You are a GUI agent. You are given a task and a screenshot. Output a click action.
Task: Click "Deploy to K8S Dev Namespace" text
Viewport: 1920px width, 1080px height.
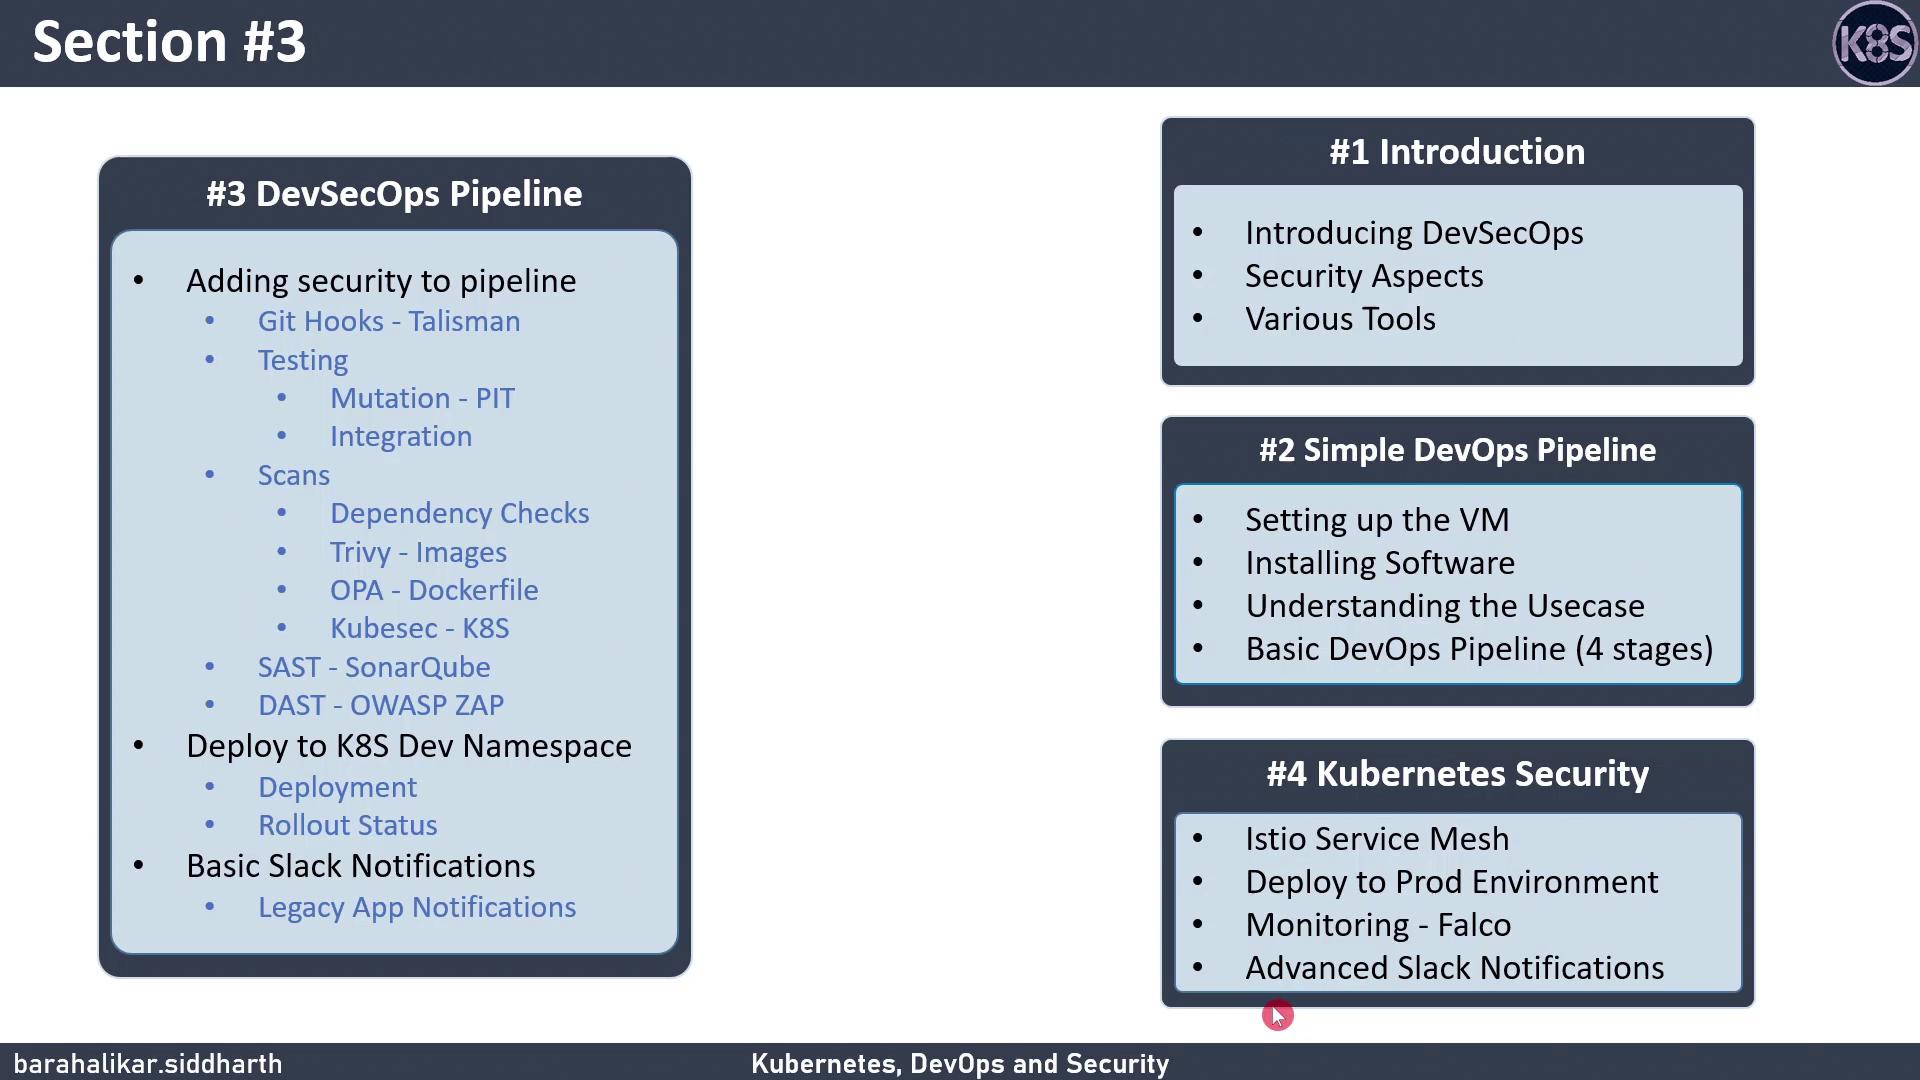coord(408,746)
